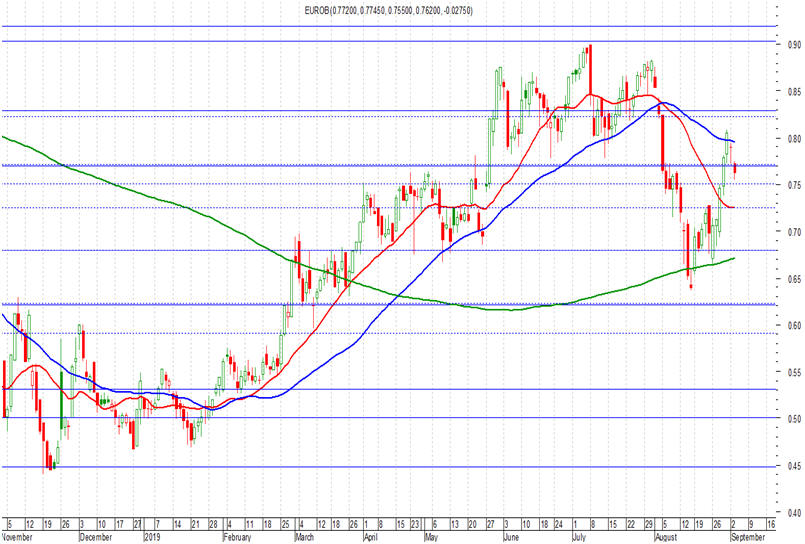Select the 0.65 price axis label
The height and width of the screenshot is (544, 805).
794,279
